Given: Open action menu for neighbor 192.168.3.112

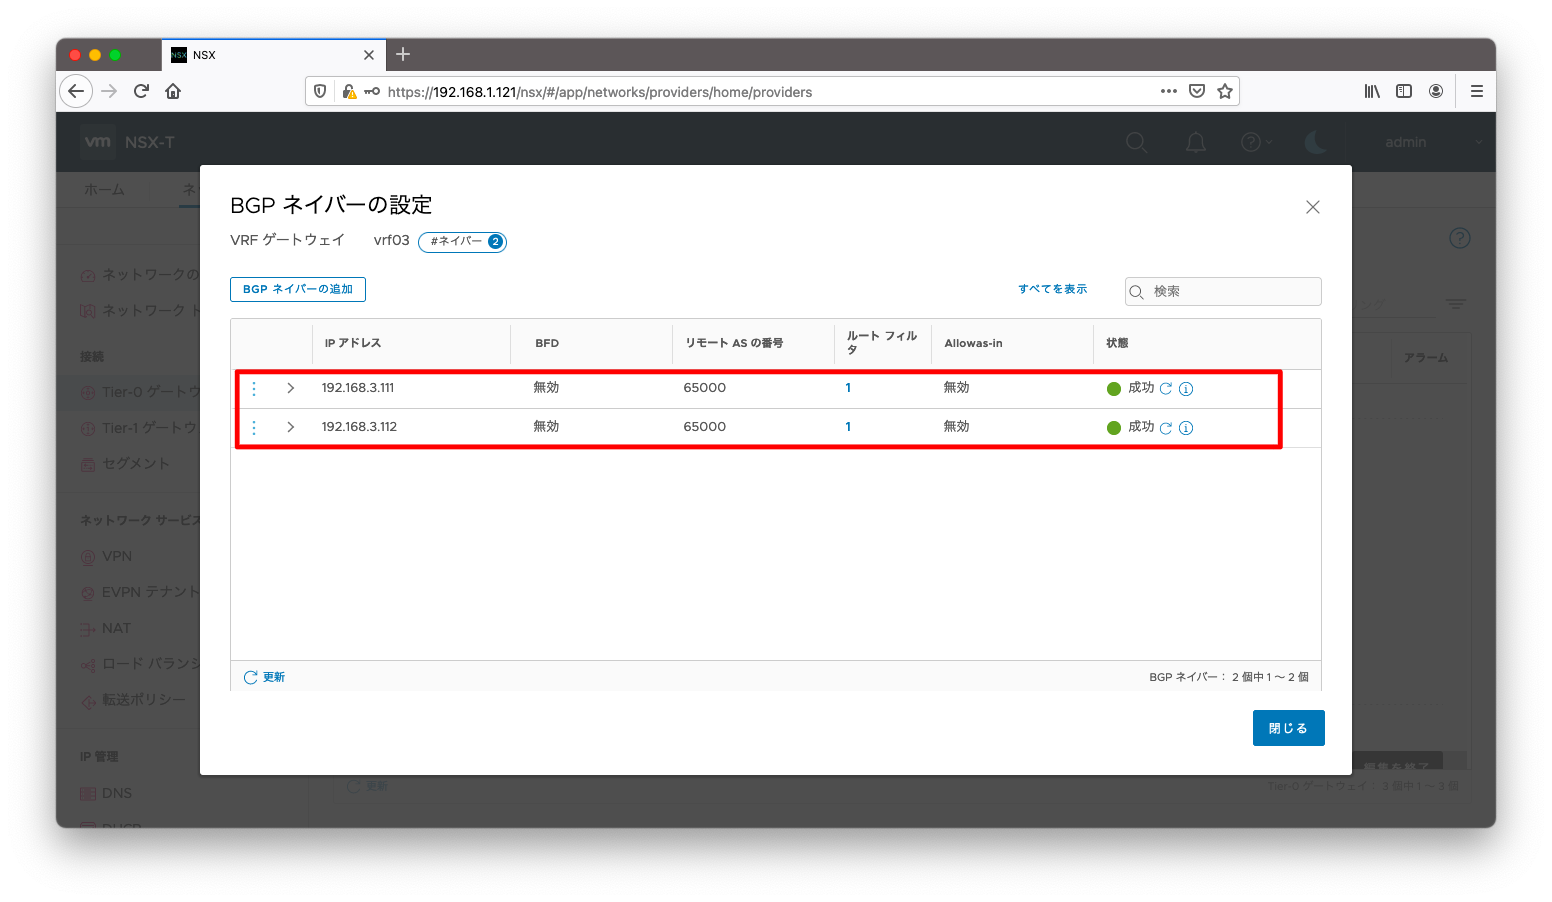Looking at the screenshot, I should pyautogui.click(x=254, y=427).
